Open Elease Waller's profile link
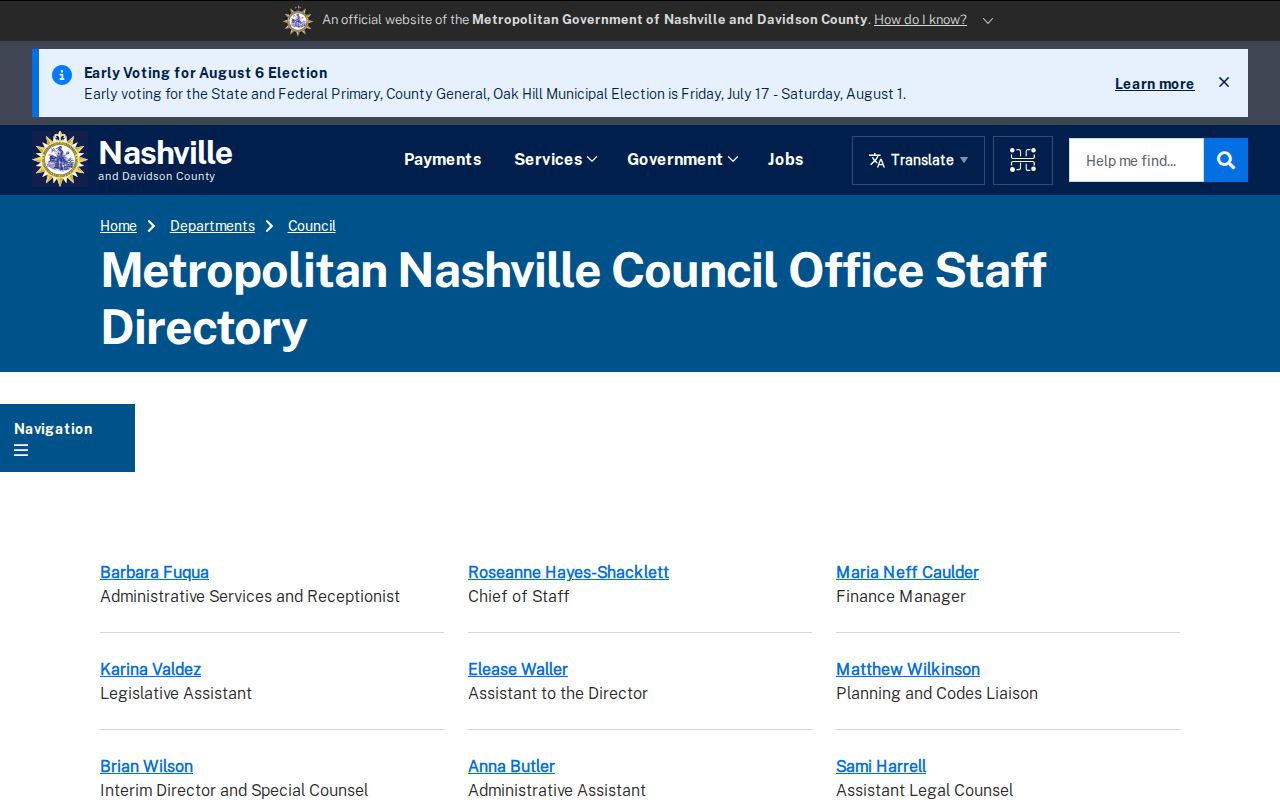The height and width of the screenshot is (800, 1280). point(517,669)
